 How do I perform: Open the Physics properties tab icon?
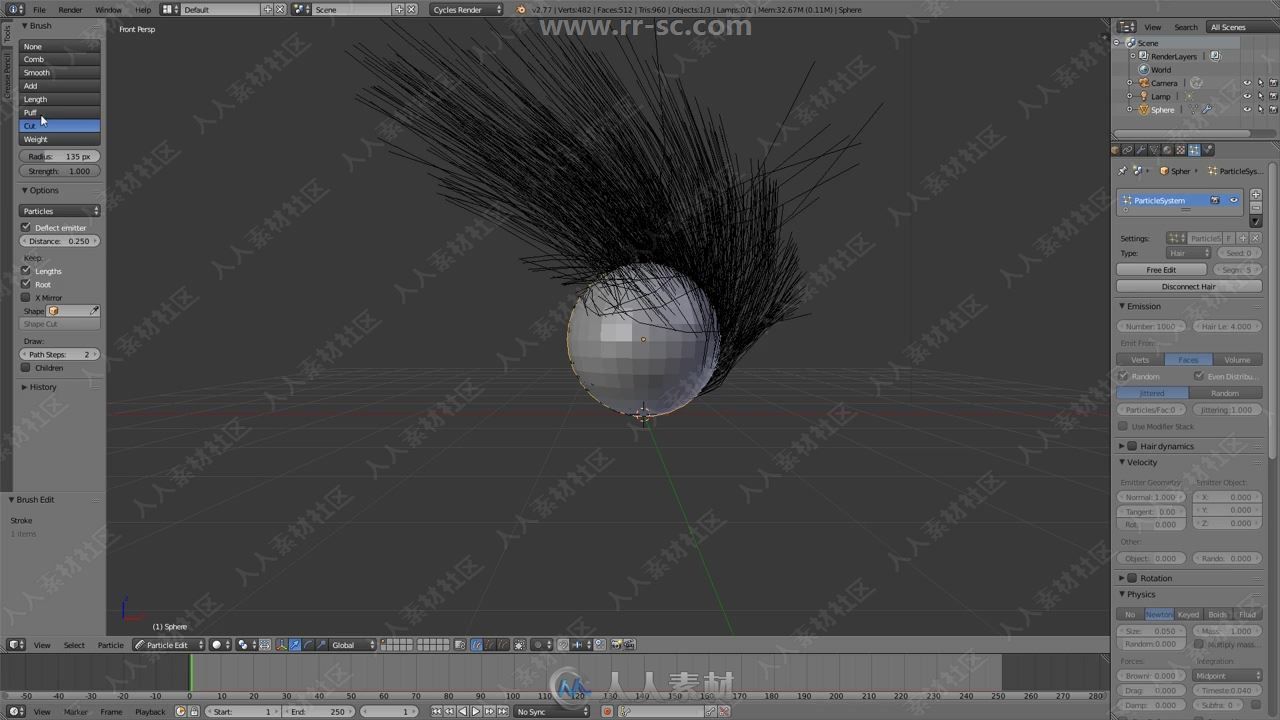[x=1208, y=150]
